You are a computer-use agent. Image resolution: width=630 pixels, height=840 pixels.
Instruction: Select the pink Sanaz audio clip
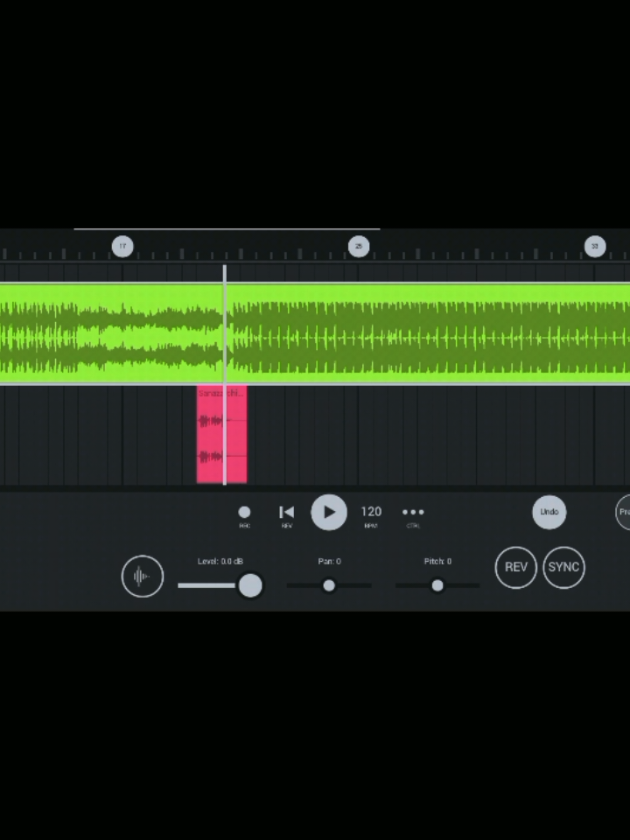coord(222,434)
